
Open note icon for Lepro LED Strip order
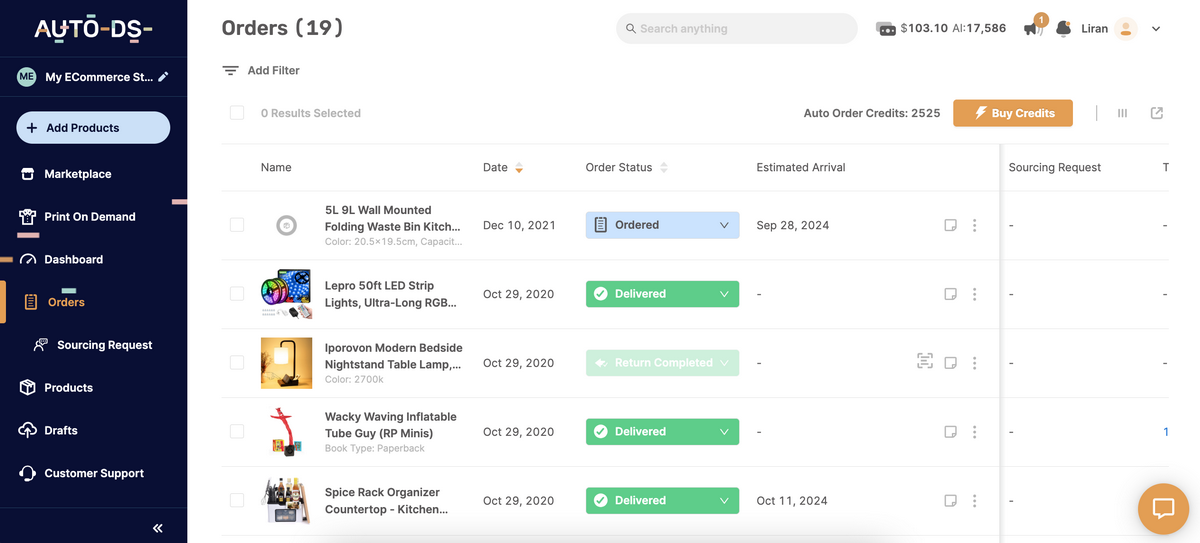coord(950,294)
